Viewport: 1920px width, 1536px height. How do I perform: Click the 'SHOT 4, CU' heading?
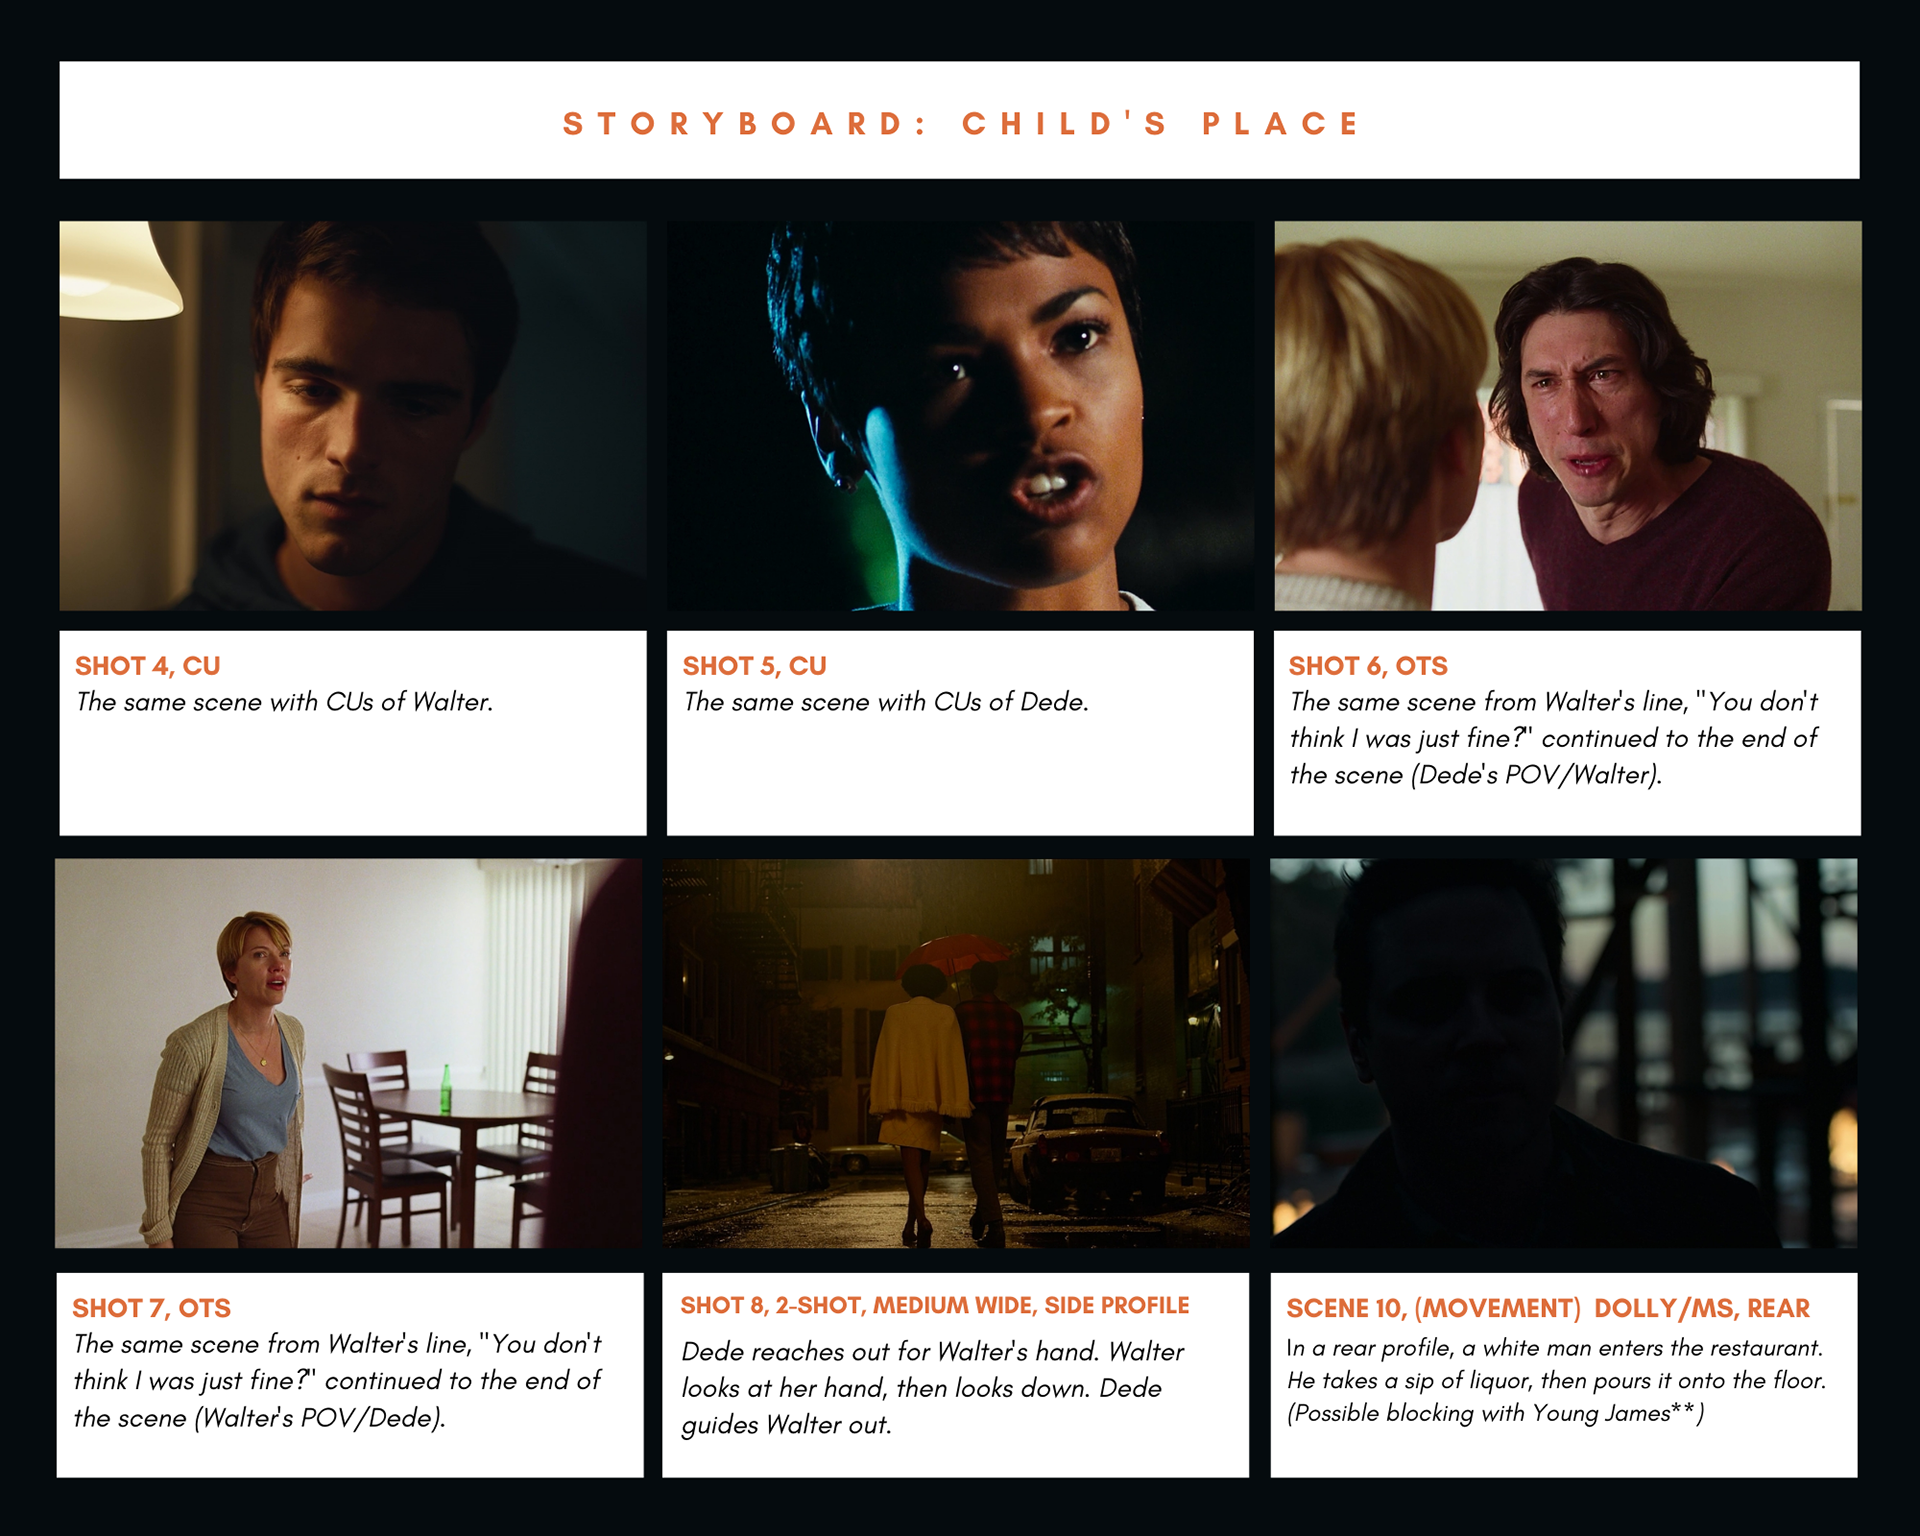(x=148, y=666)
